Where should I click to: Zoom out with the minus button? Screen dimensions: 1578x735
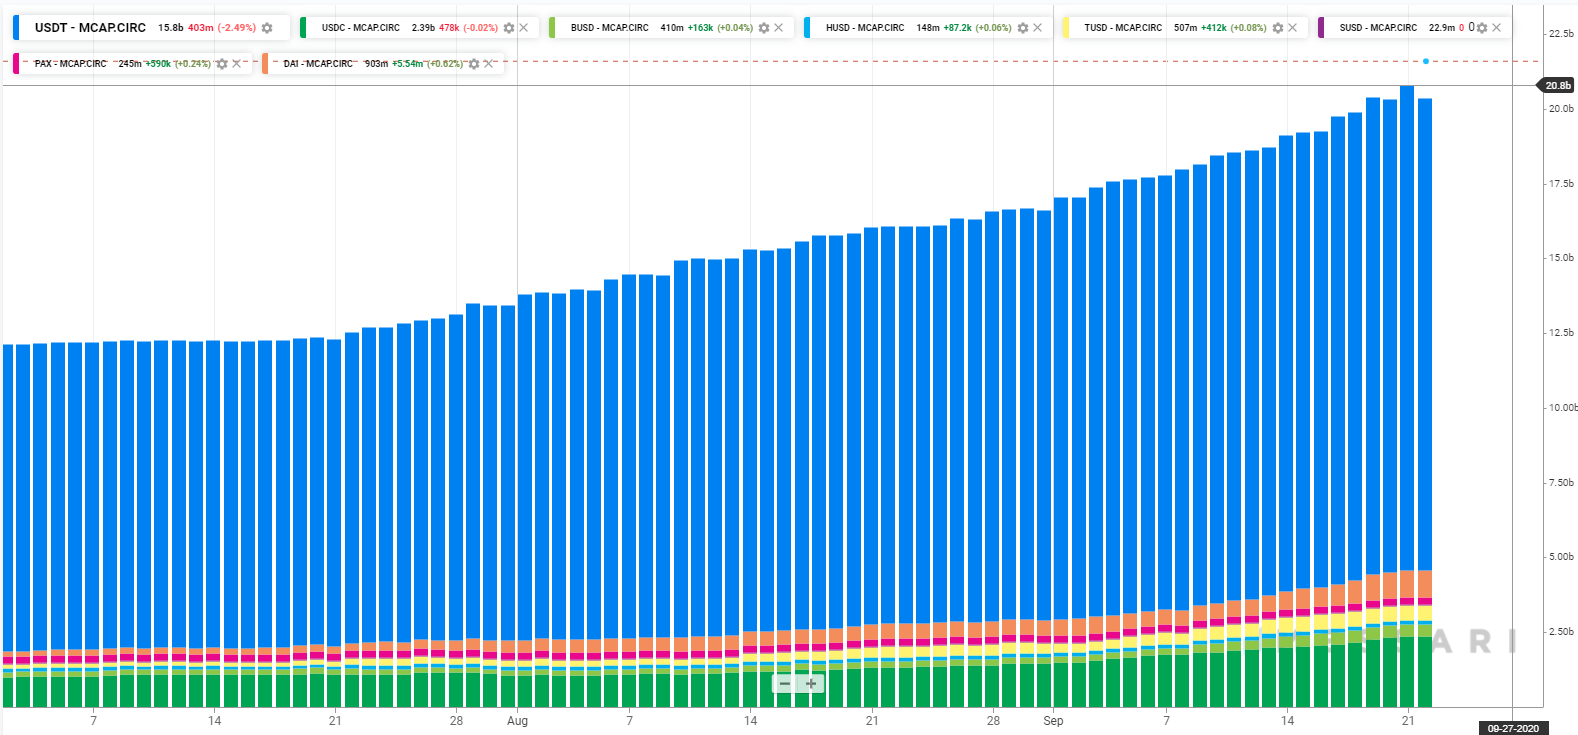pyautogui.click(x=785, y=684)
